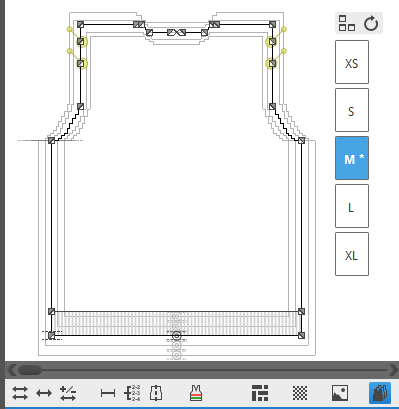
Task: Select the center neckline crossed node
Action: 176,32
